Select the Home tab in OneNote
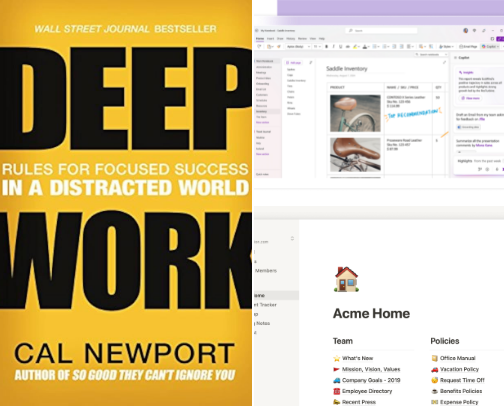 click(x=260, y=39)
